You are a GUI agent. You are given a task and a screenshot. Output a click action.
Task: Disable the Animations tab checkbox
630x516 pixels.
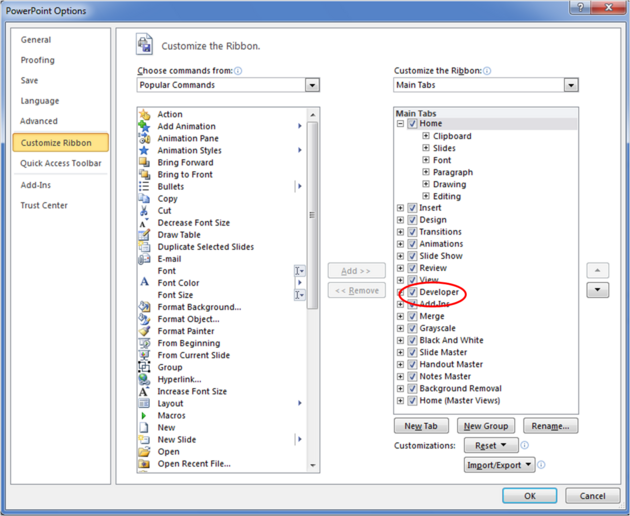click(412, 244)
